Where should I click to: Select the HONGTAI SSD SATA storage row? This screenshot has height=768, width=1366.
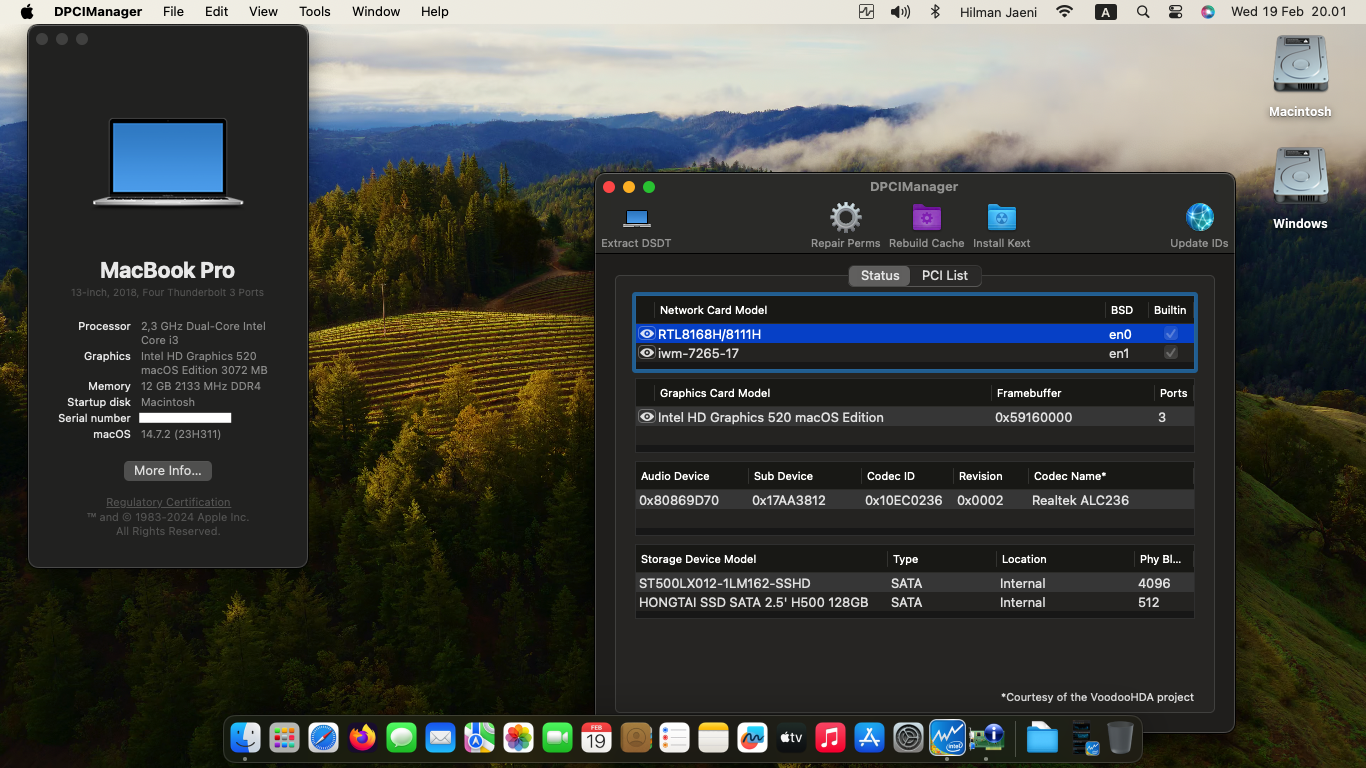914,602
